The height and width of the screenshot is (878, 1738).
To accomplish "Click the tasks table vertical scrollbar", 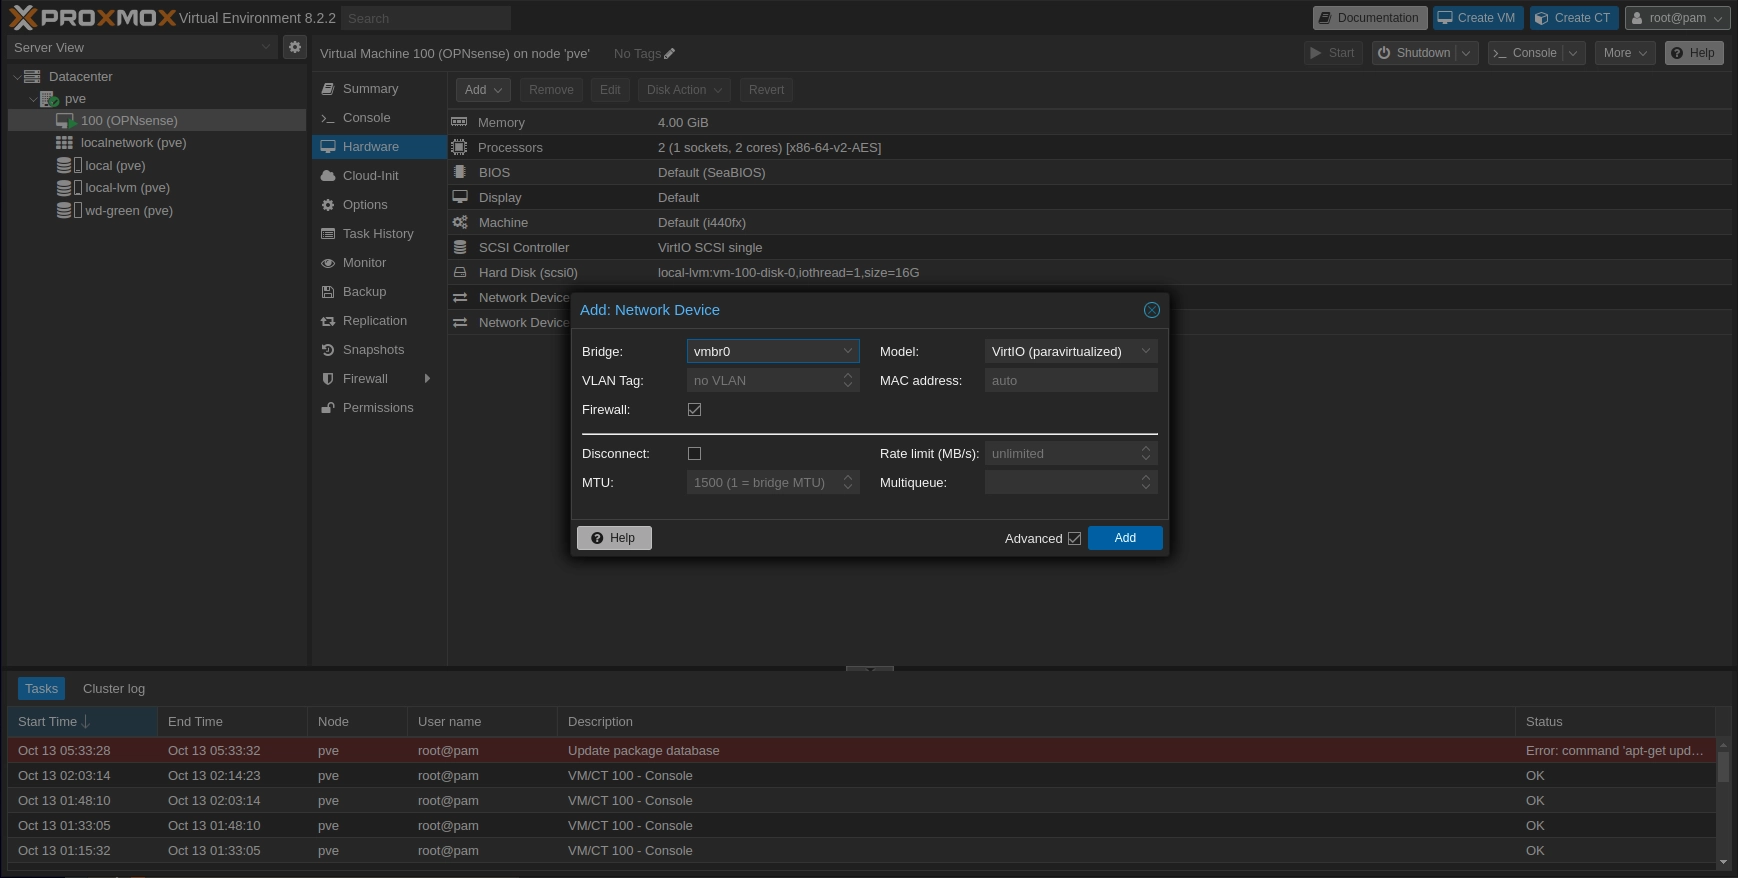I will tap(1723, 802).
